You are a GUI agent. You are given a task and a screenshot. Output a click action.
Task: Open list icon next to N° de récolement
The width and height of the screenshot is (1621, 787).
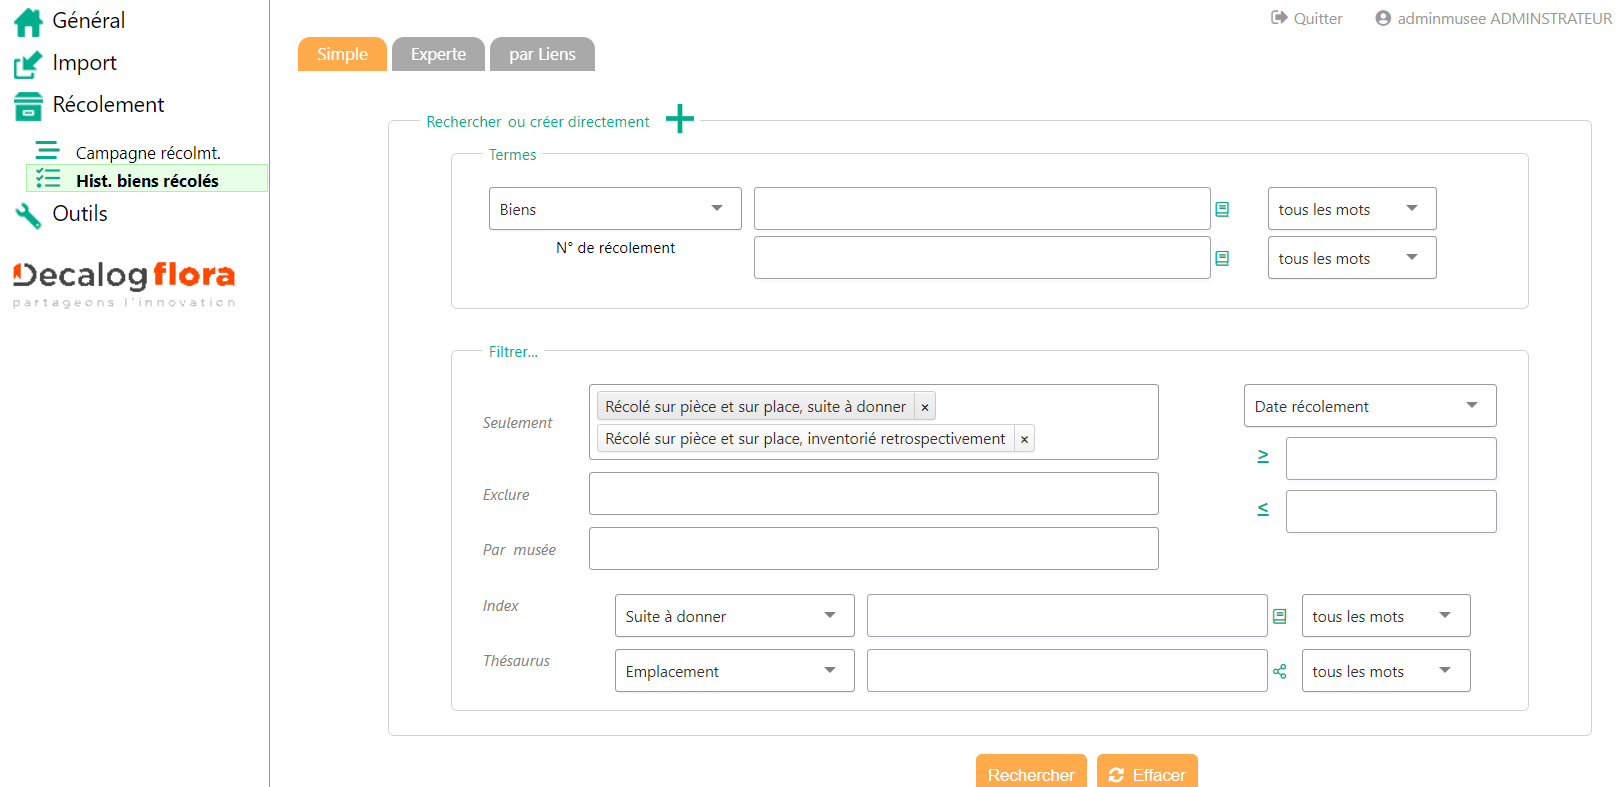click(x=1222, y=258)
